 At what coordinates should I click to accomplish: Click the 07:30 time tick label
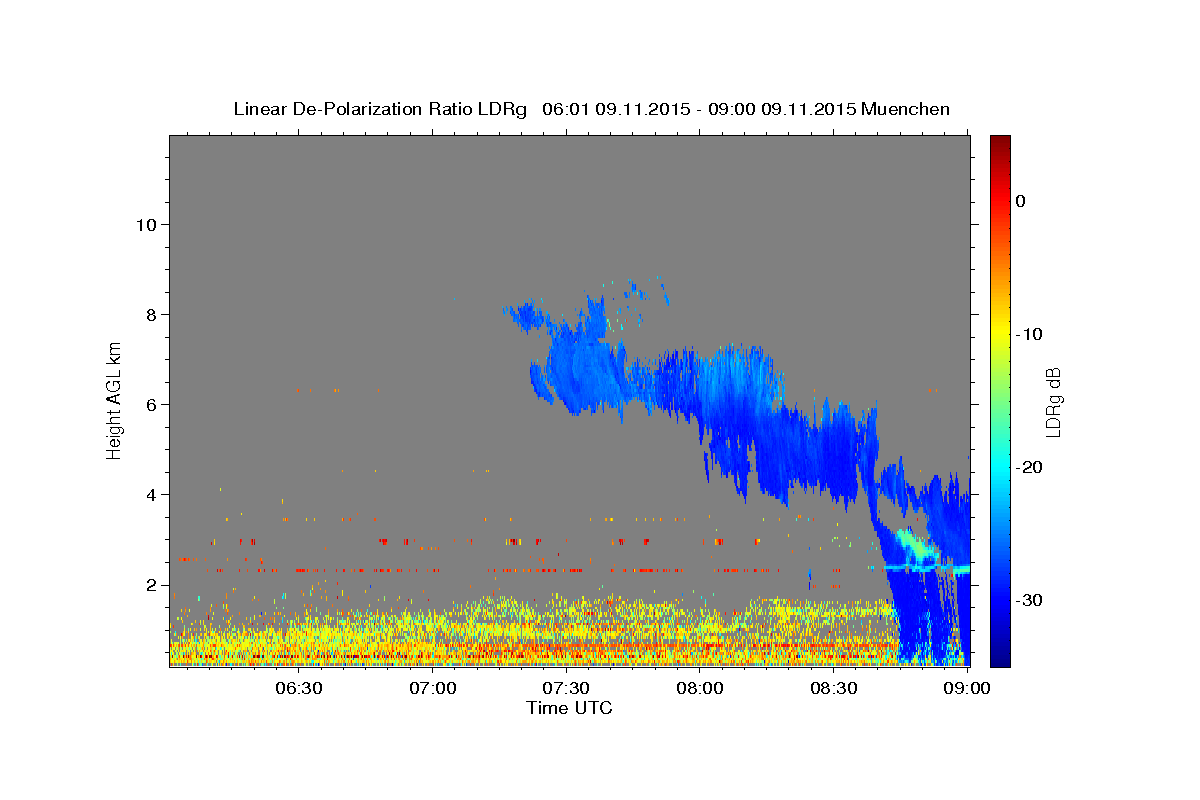(x=566, y=688)
